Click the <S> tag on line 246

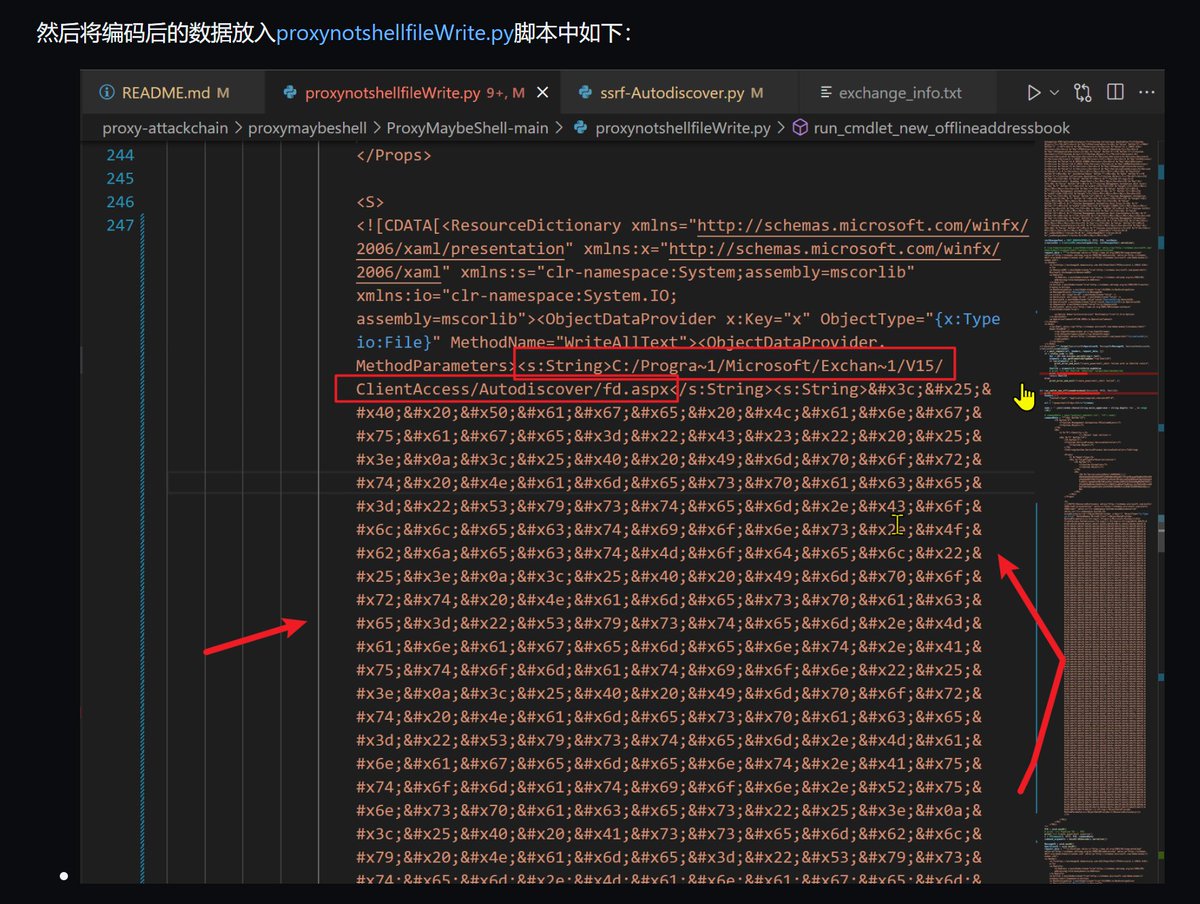point(370,202)
